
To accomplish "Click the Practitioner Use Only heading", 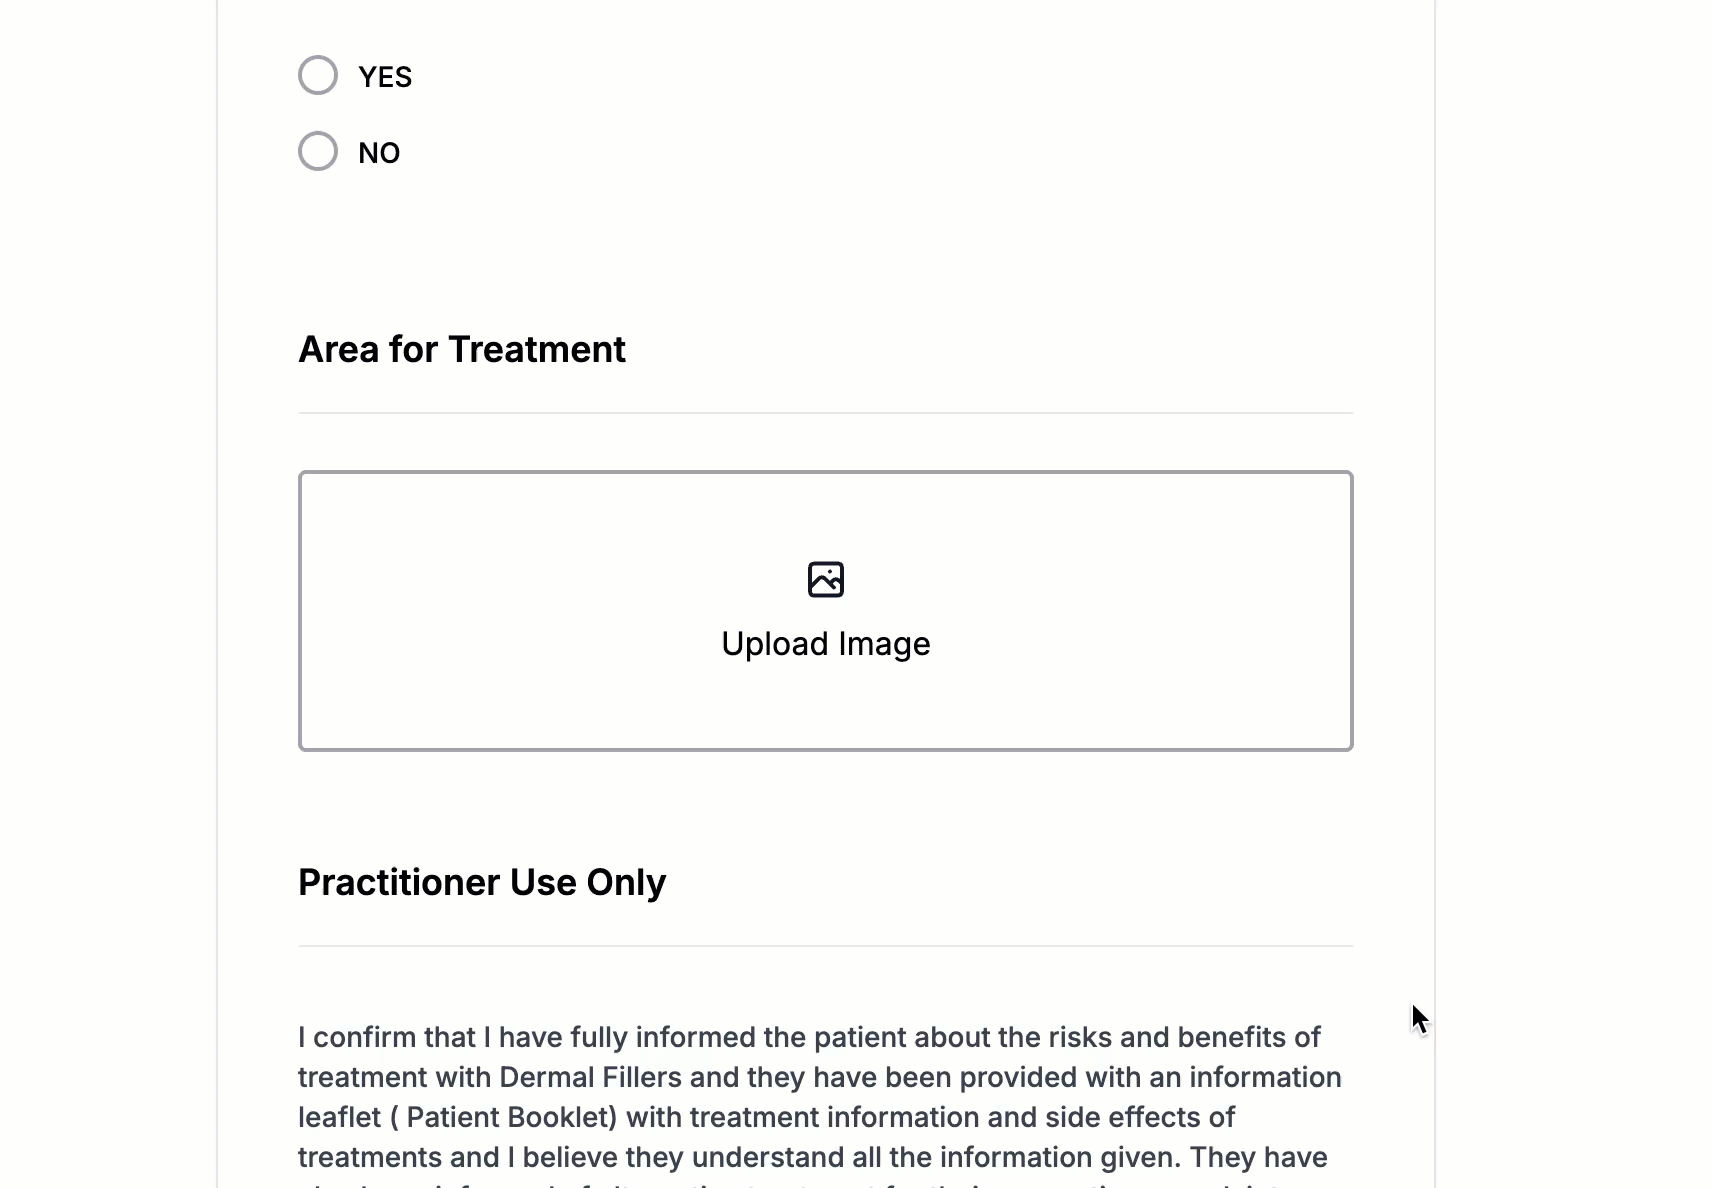I will (x=482, y=883).
